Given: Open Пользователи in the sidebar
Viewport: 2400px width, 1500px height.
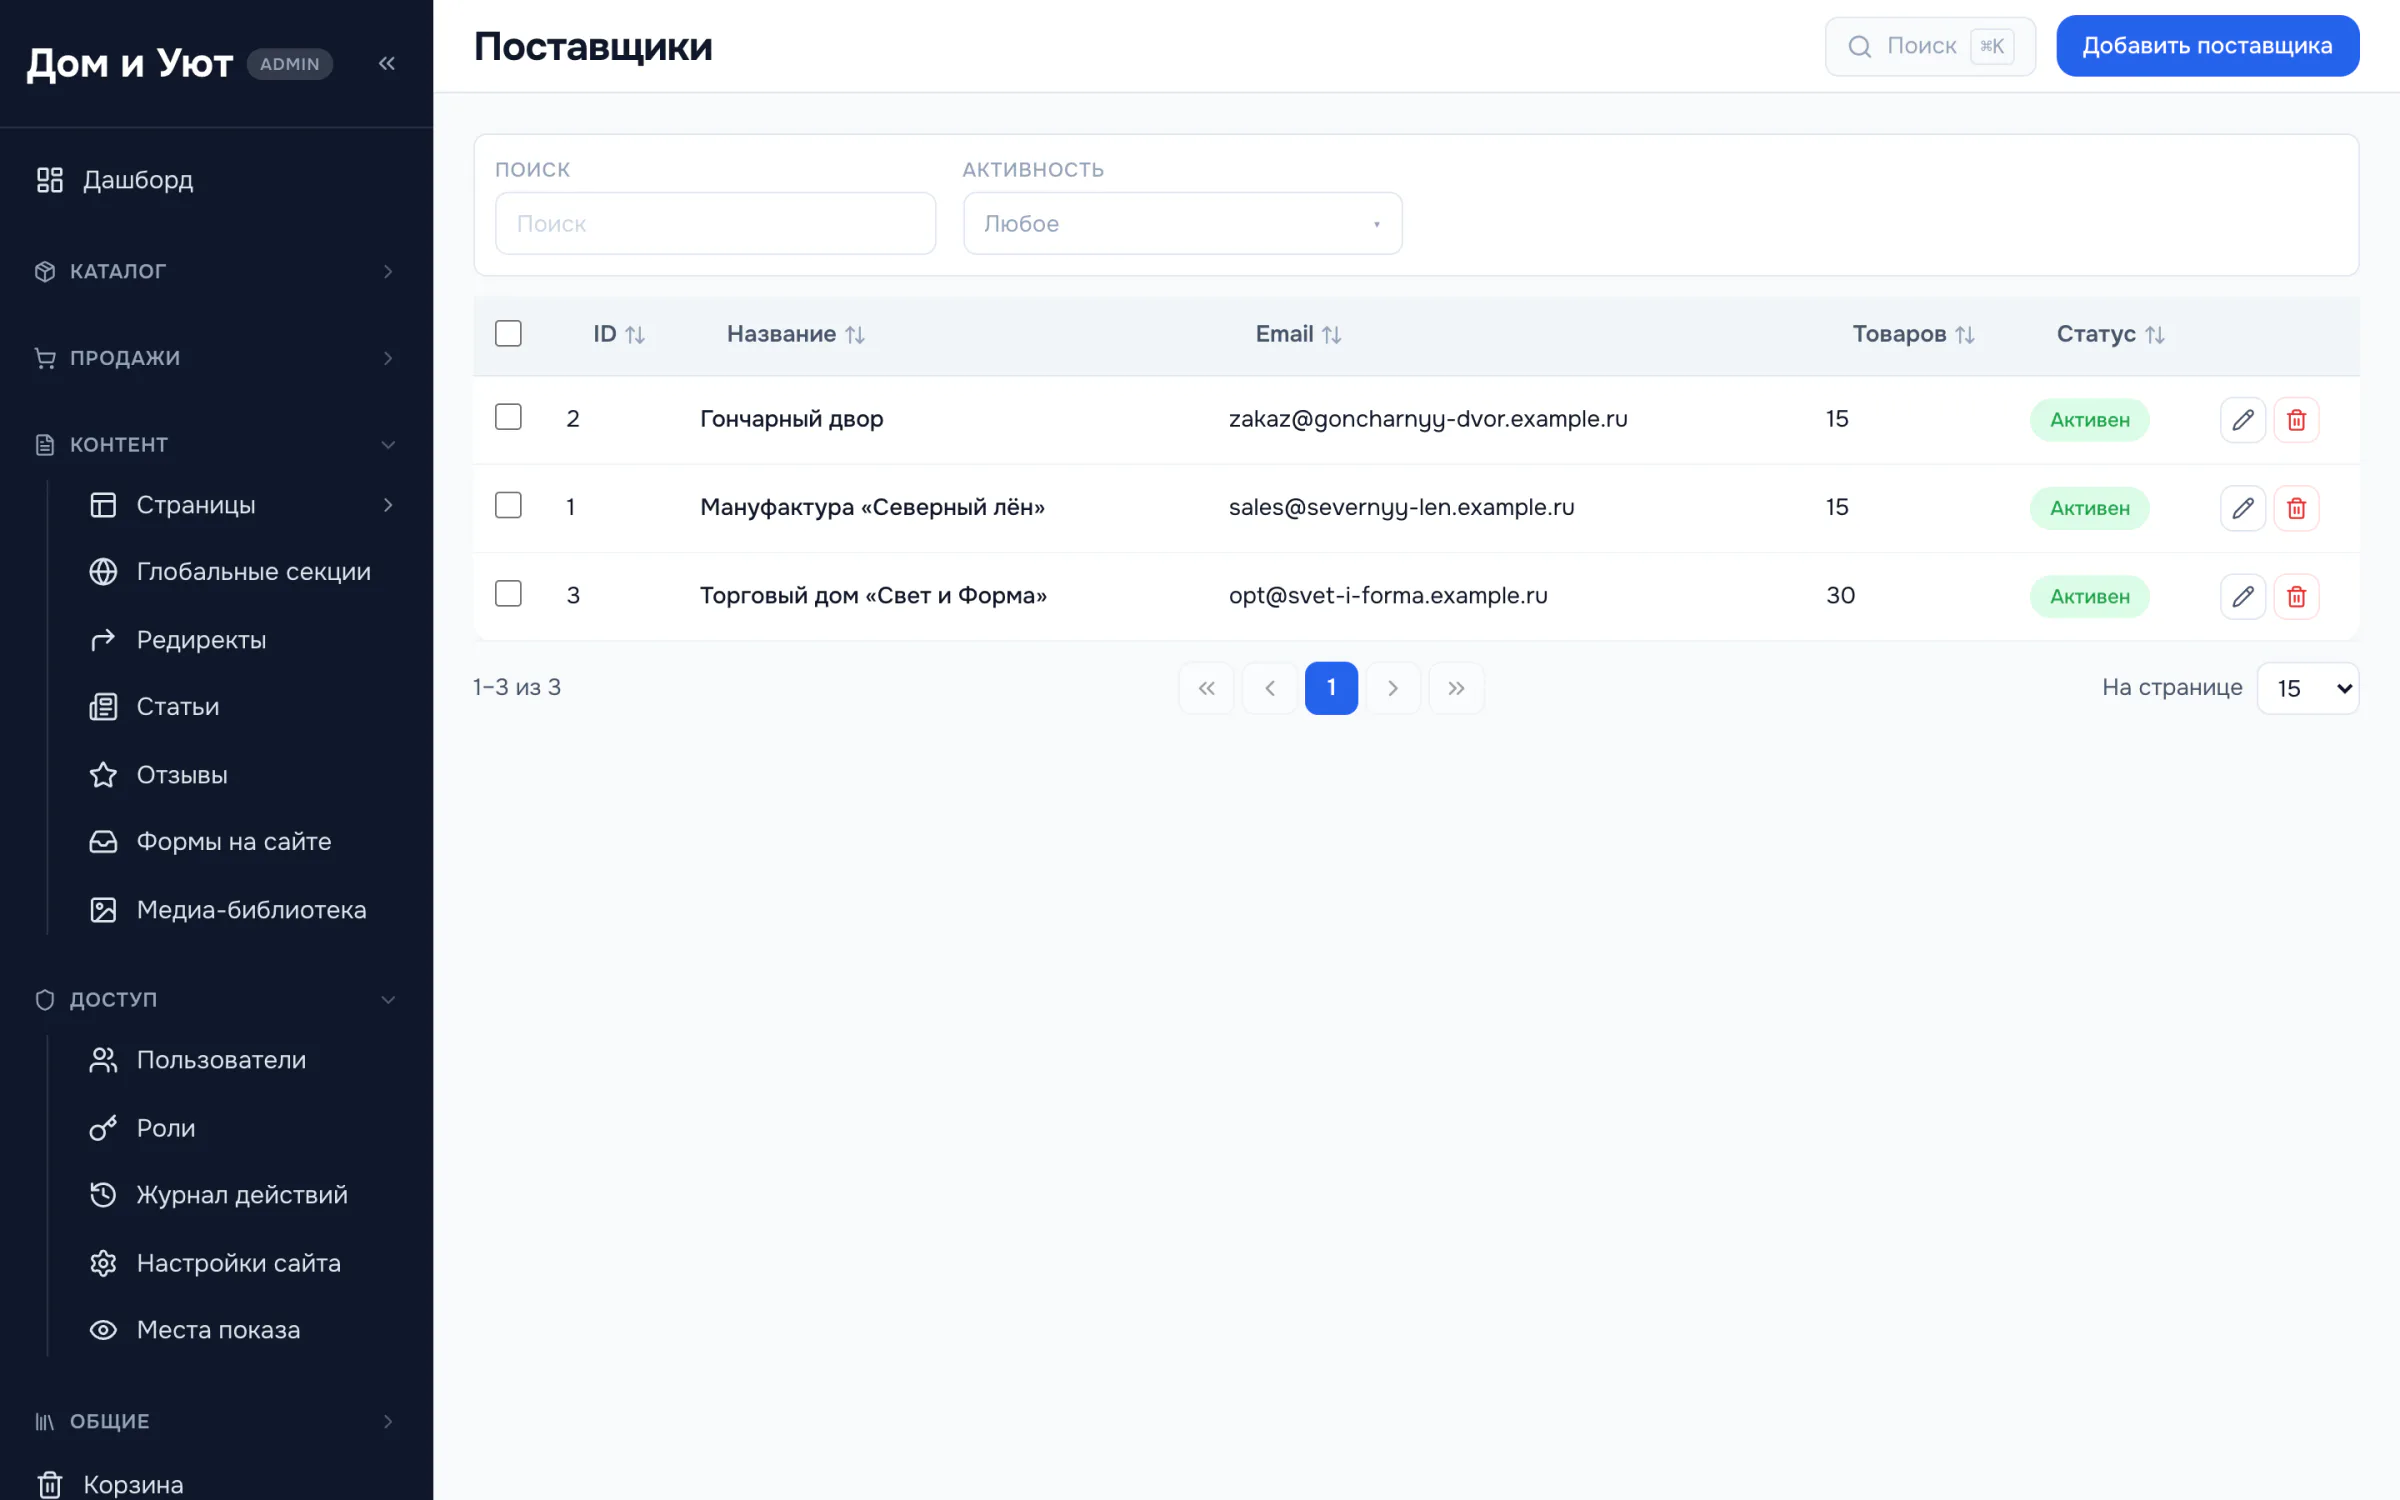Looking at the screenshot, I should click(240, 1060).
